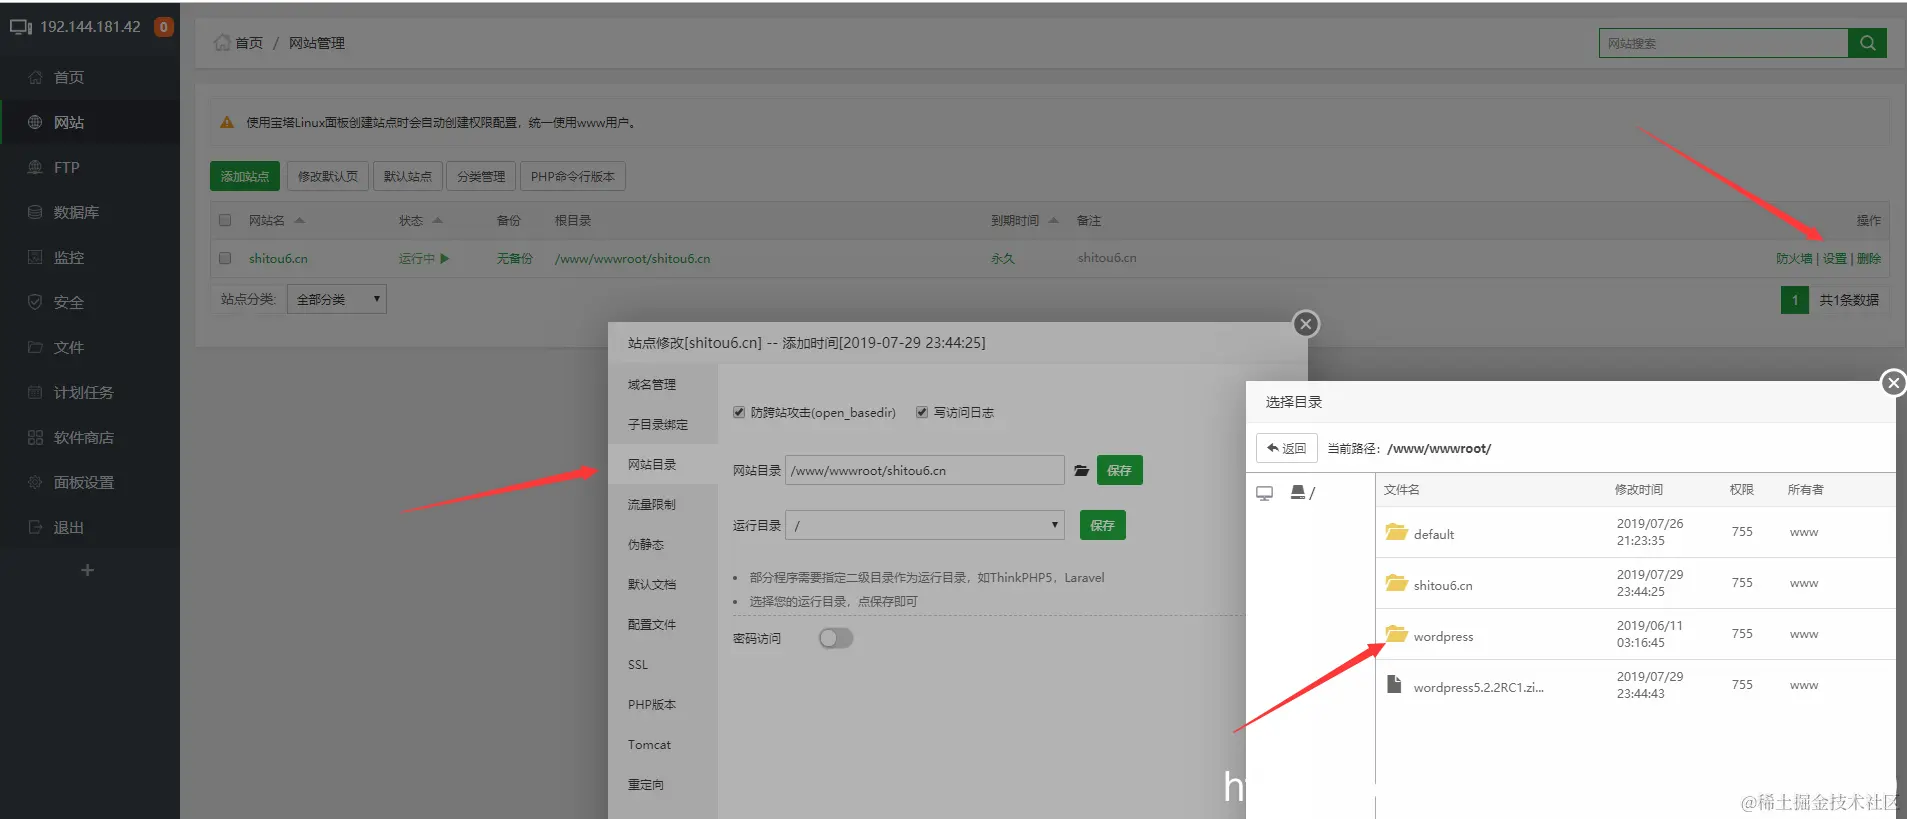Switch to the PHP版本 tab

click(663, 704)
